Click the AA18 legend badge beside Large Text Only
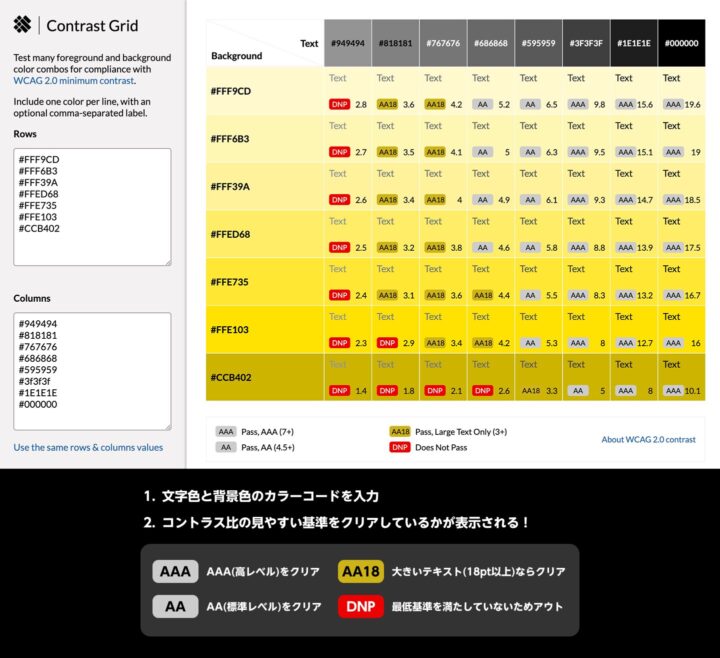The image size is (720, 658). pyautogui.click(x=400, y=432)
